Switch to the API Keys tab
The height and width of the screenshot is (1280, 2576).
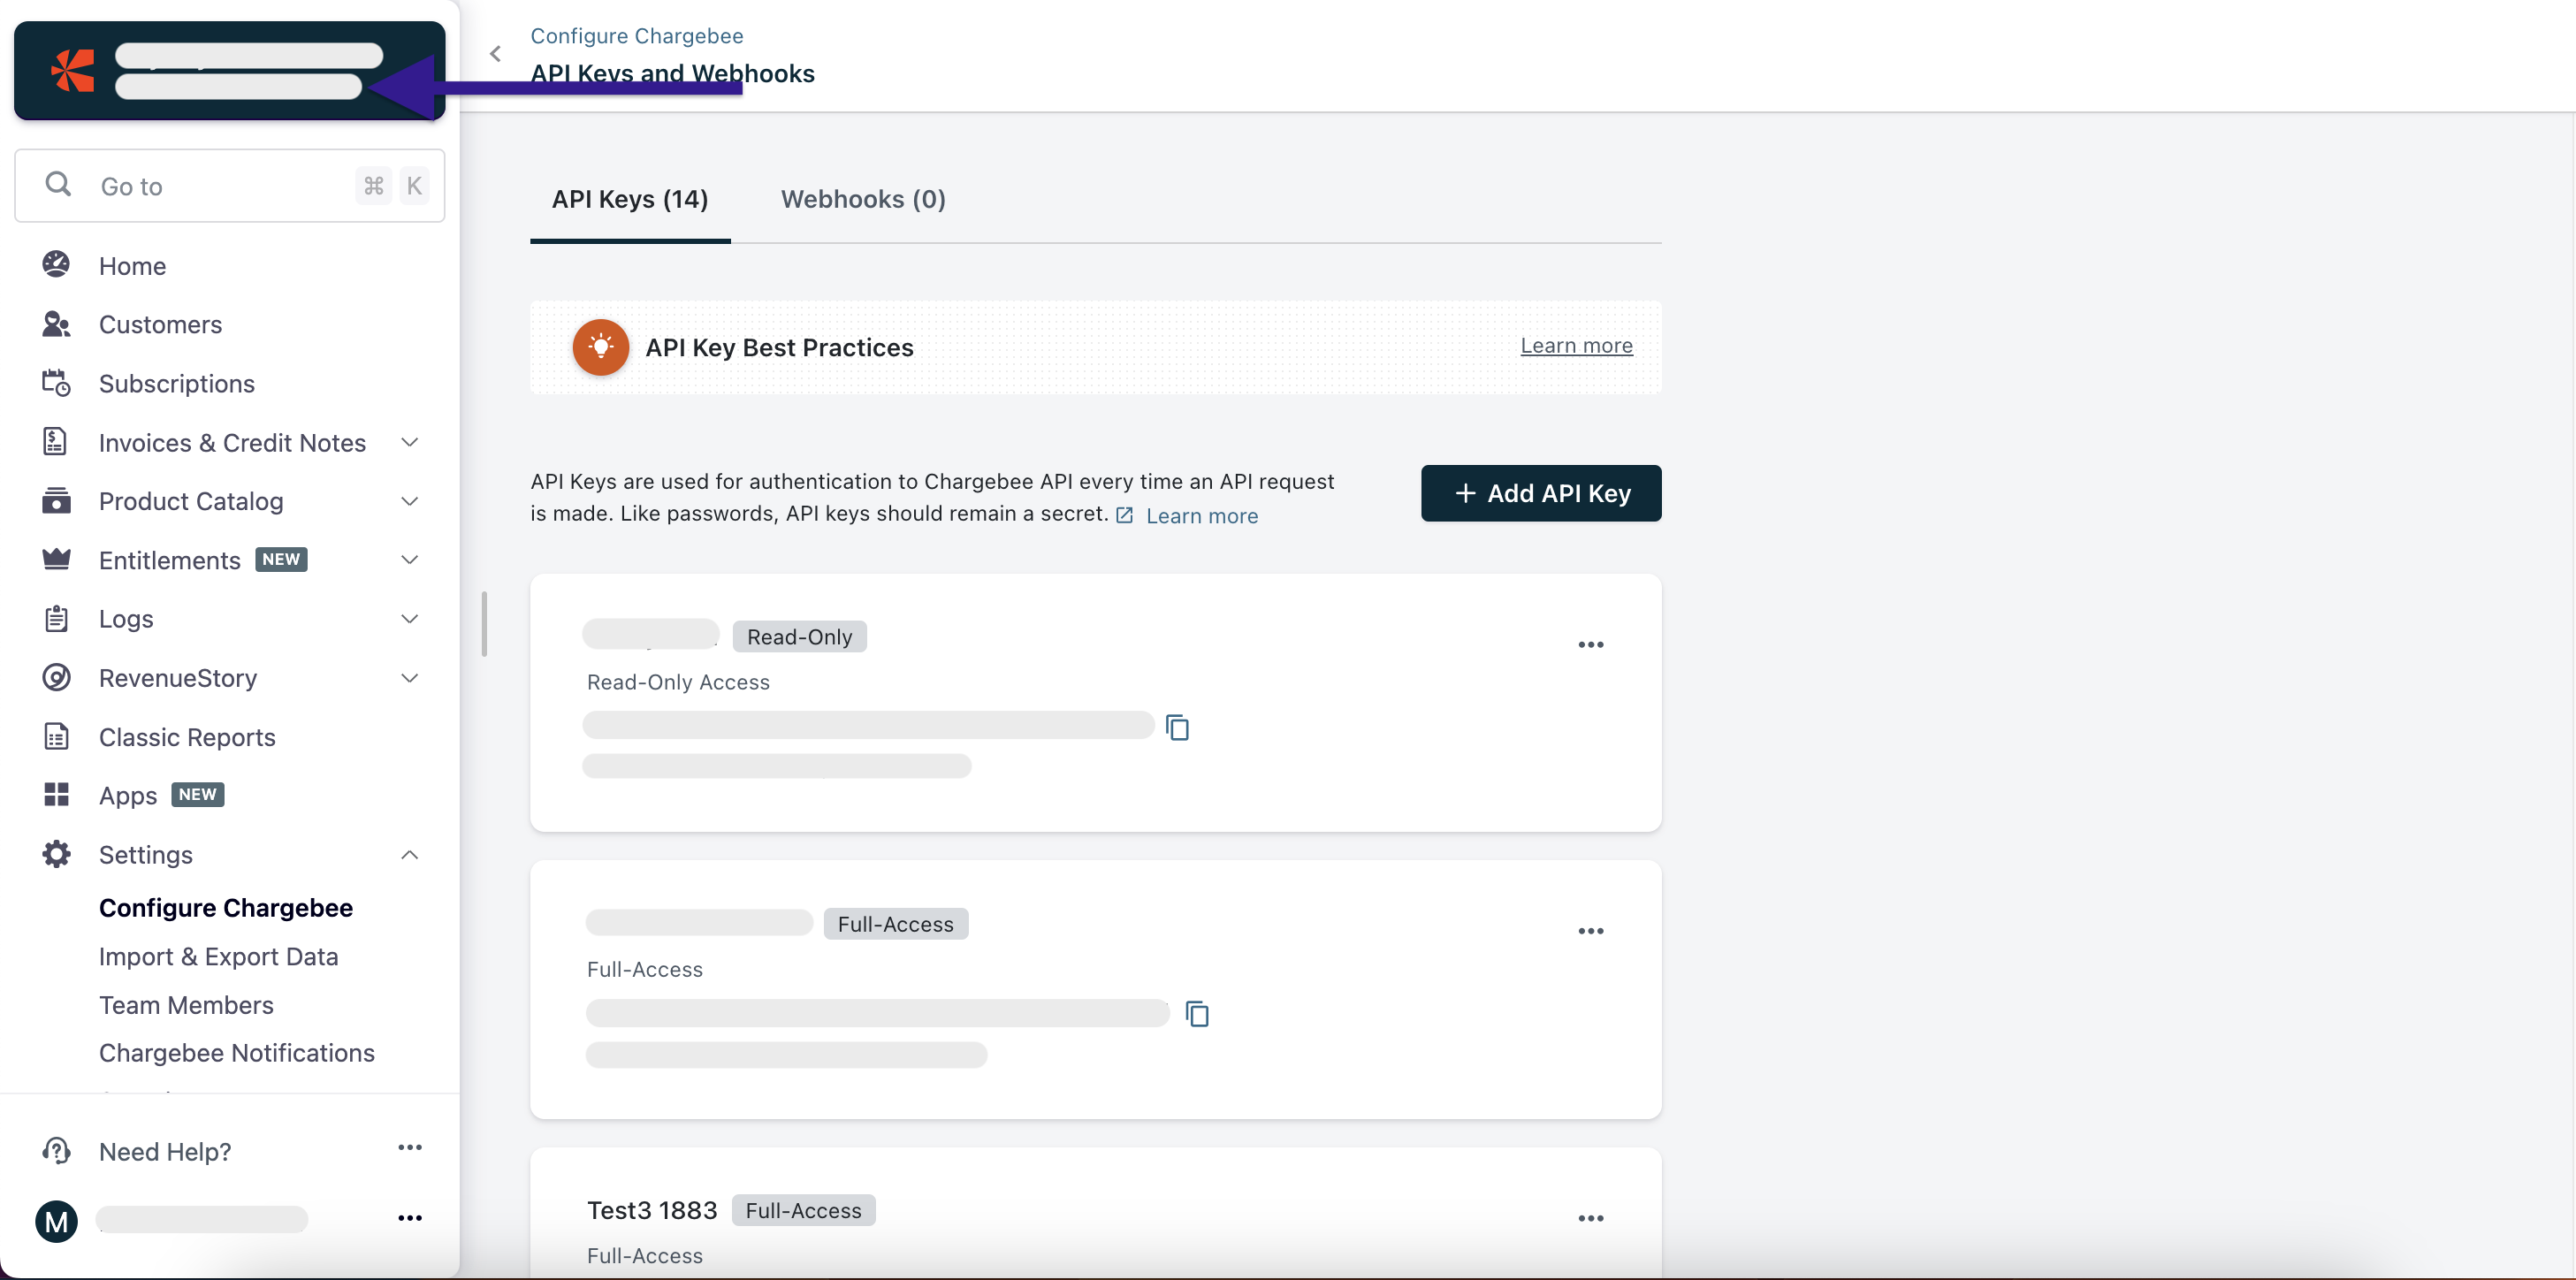click(x=630, y=199)
